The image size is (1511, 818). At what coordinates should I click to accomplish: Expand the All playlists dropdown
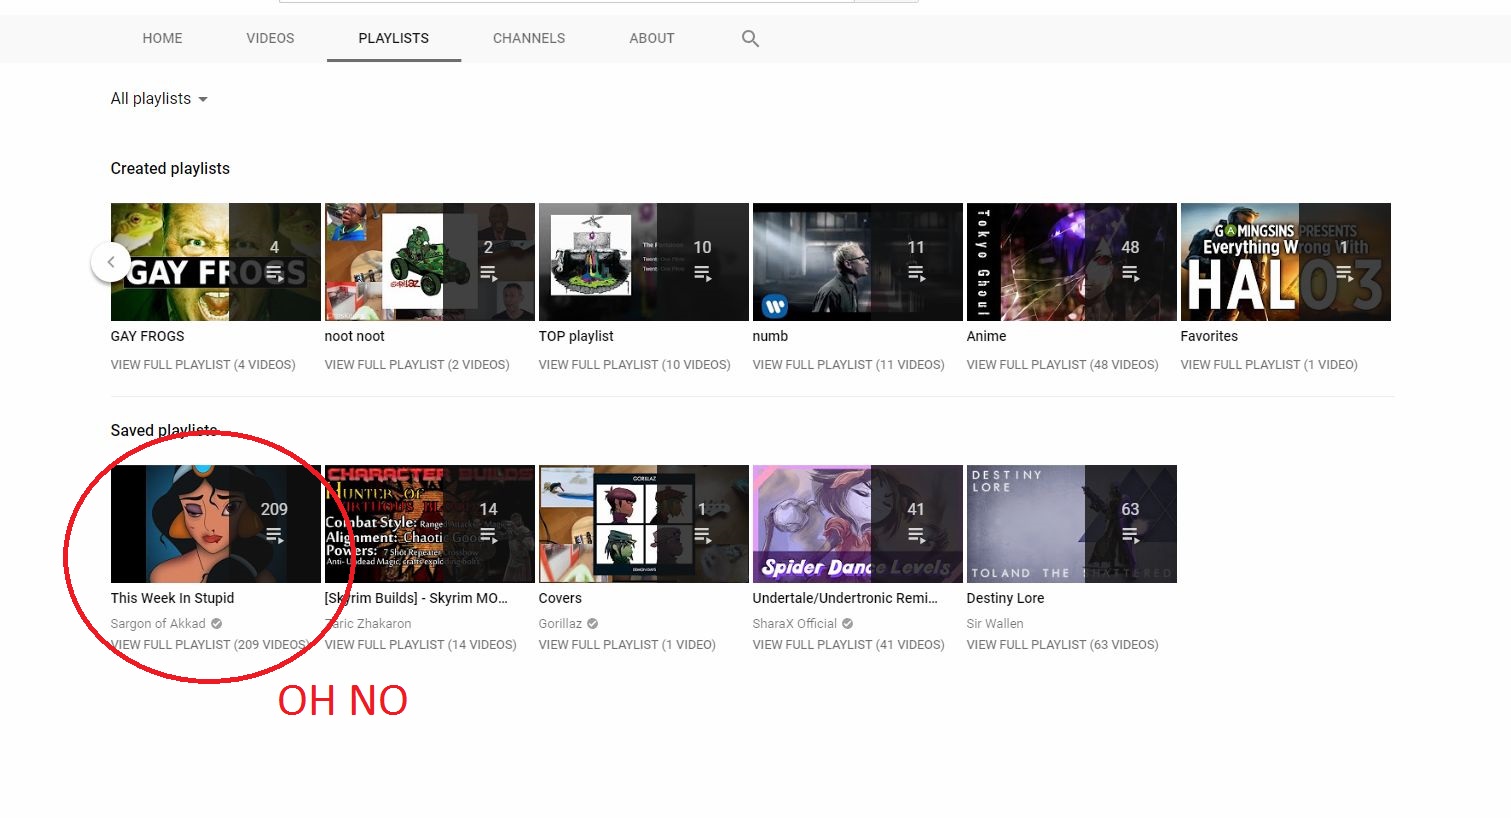coord(159,99)
